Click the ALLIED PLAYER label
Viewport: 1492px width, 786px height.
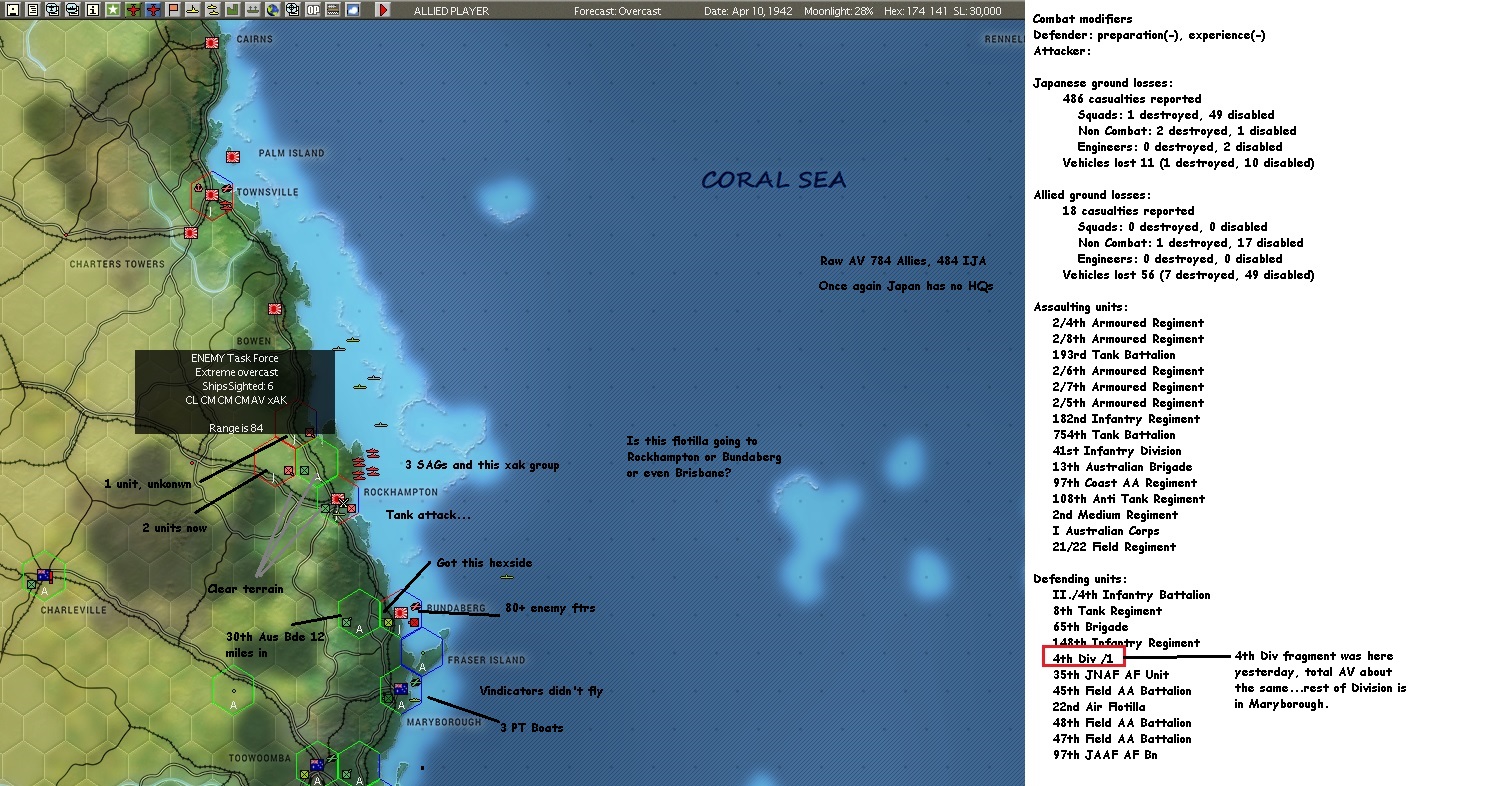tap(451, 11)
